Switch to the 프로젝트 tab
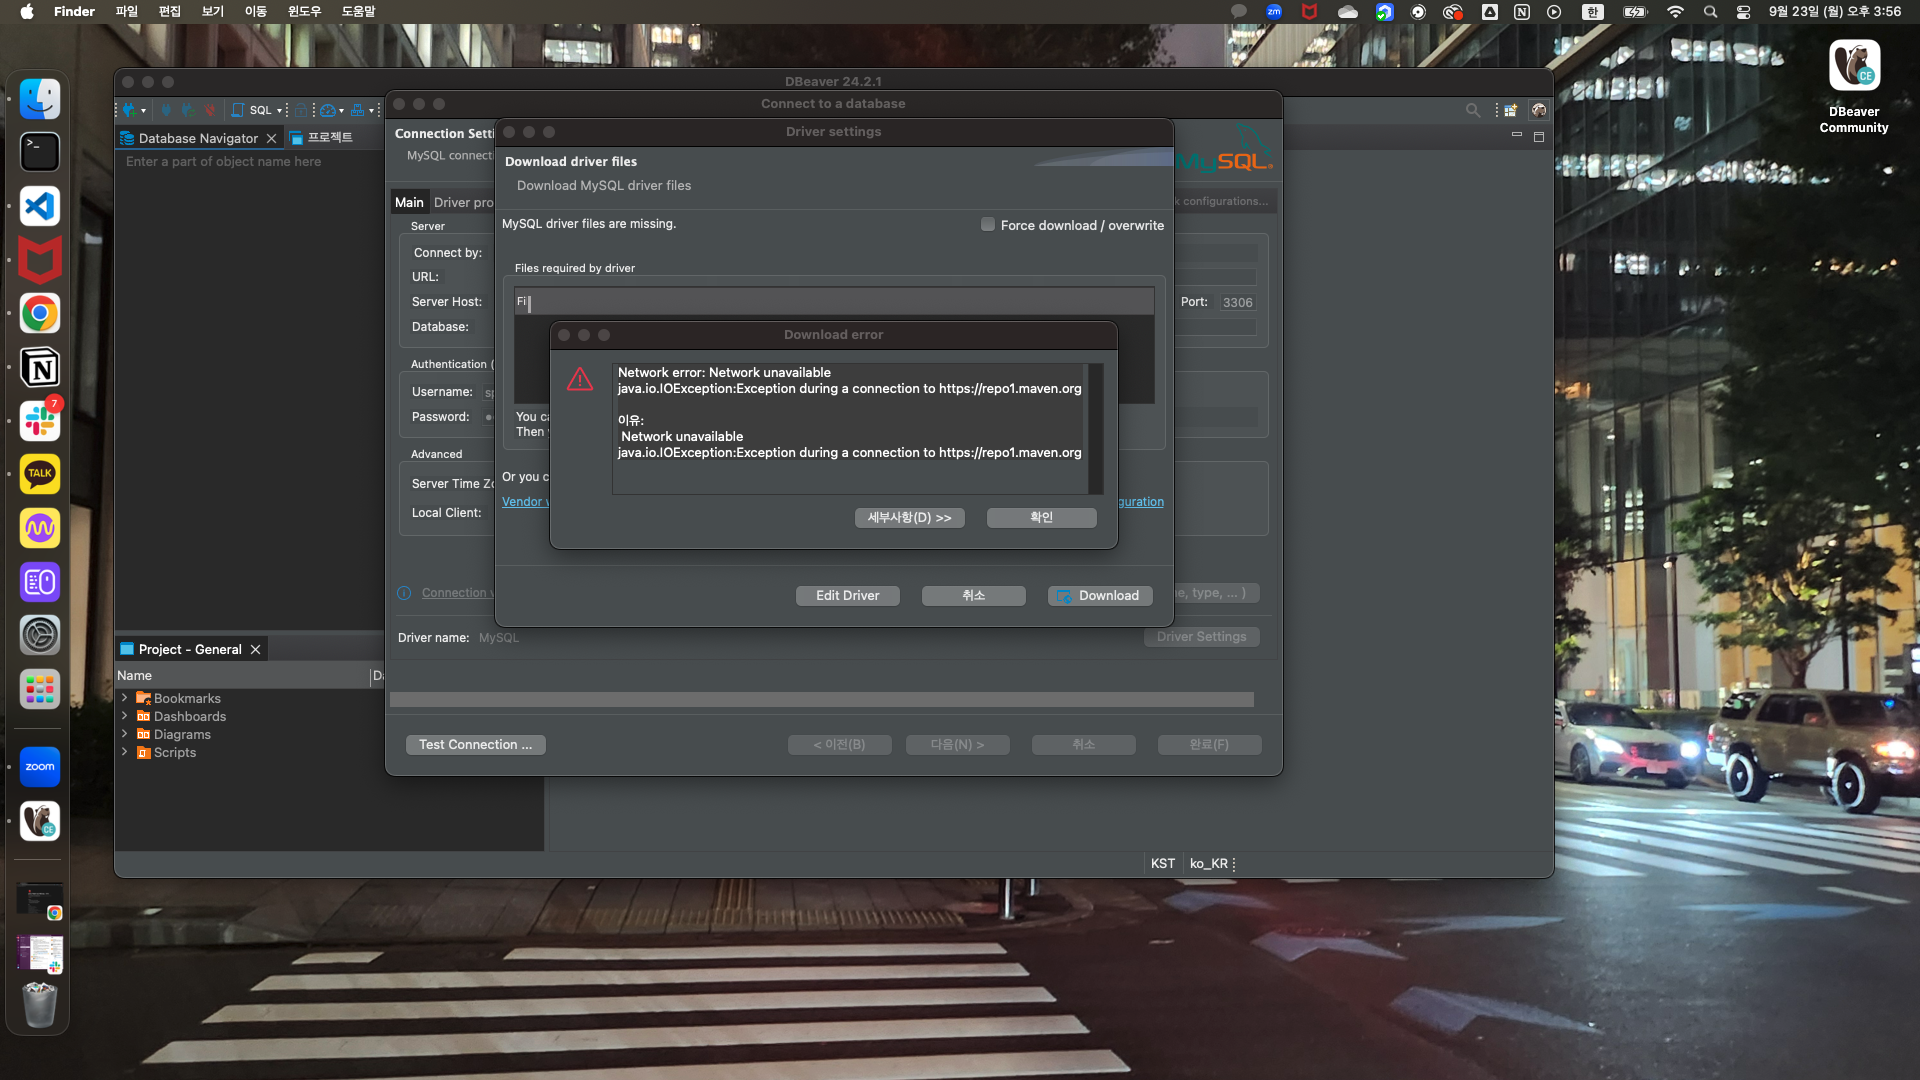This screenshot has height=1080, width=1920. (322, 138)
